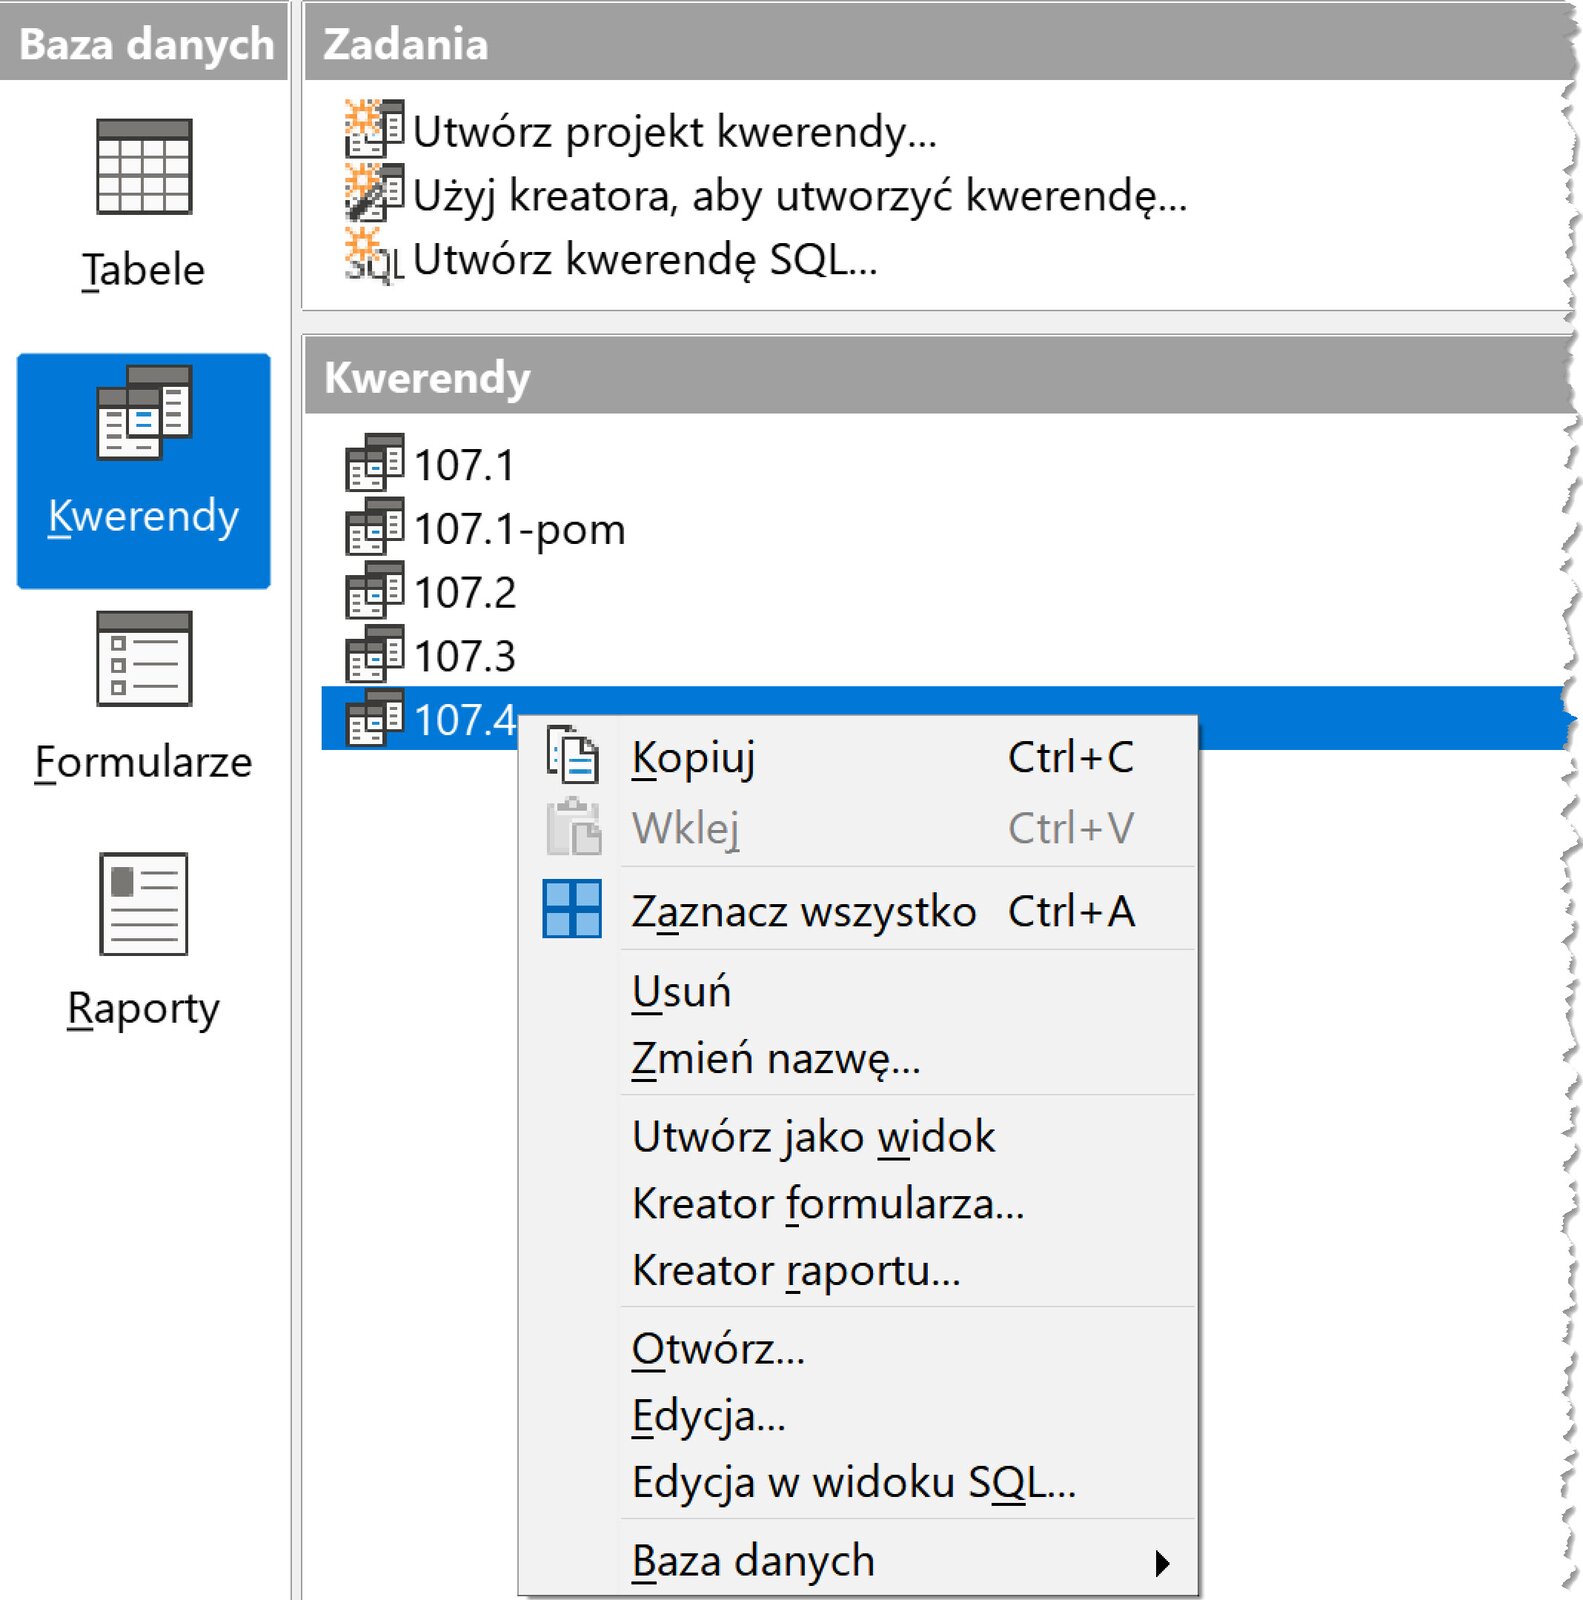Click the Utwórz projekt kwerendy icon
This screenshot has width=1583, height=1600.
[x=374, y=129]
